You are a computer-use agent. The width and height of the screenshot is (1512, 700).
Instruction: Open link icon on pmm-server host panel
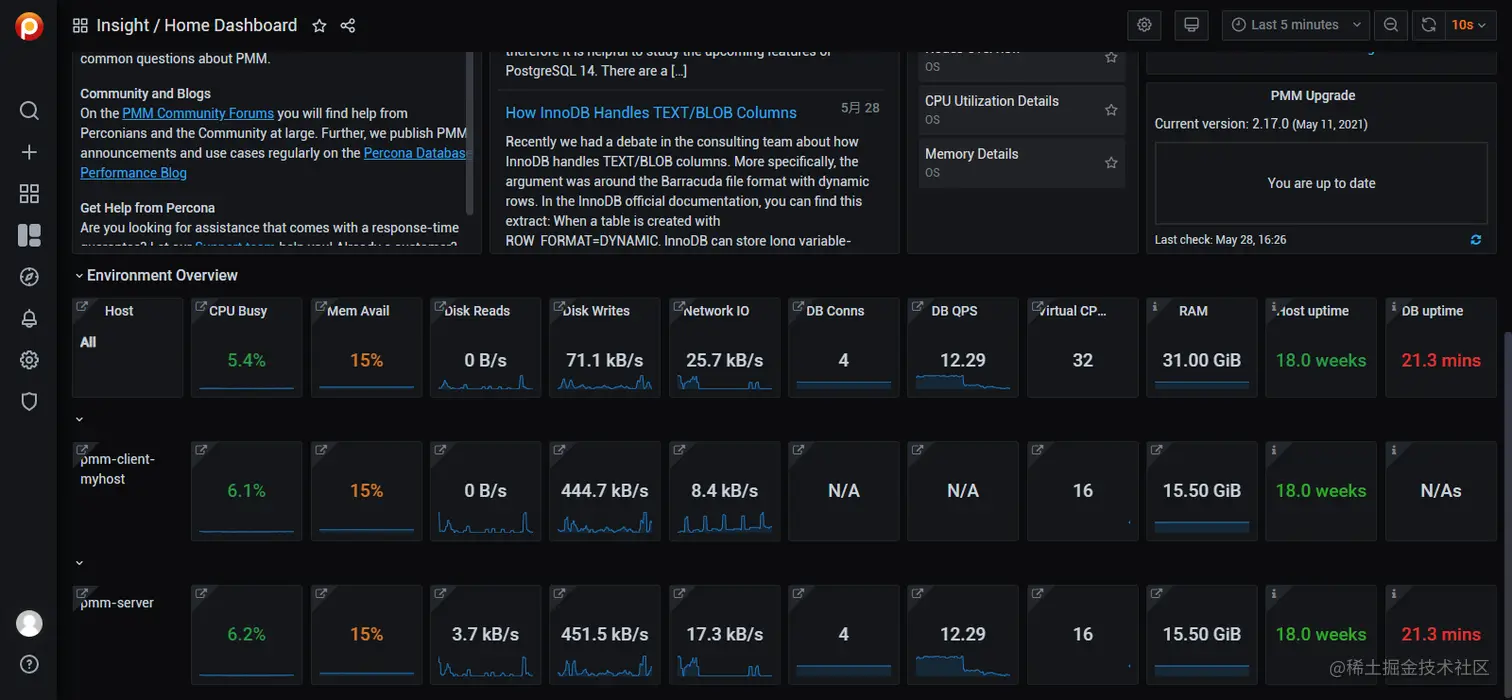coord(82,594)
